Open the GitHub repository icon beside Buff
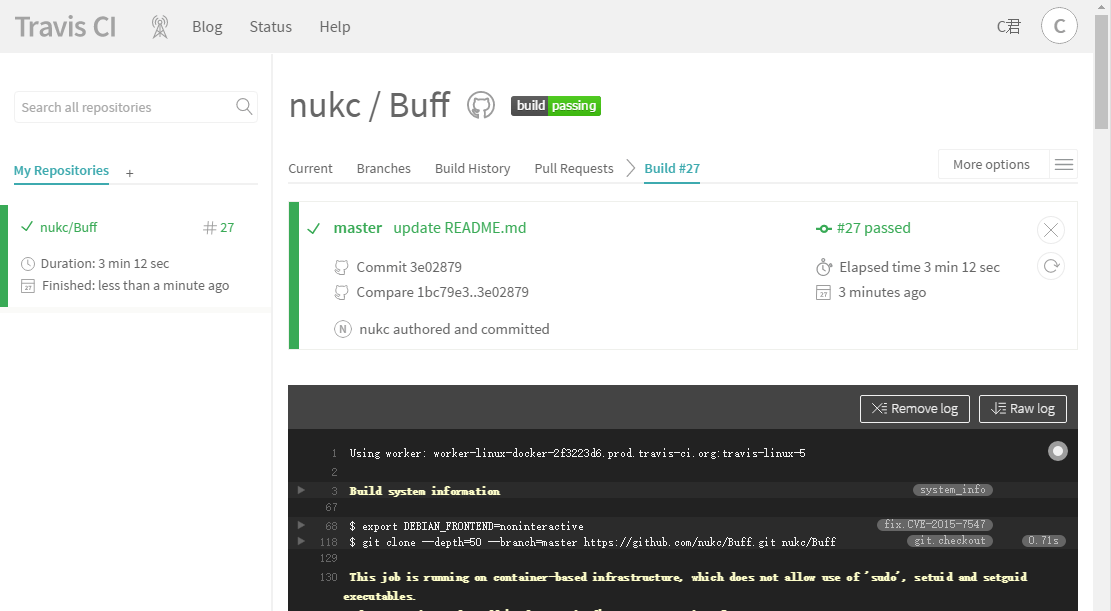This screenshot has width=1111, height=611. click(481, 106)
